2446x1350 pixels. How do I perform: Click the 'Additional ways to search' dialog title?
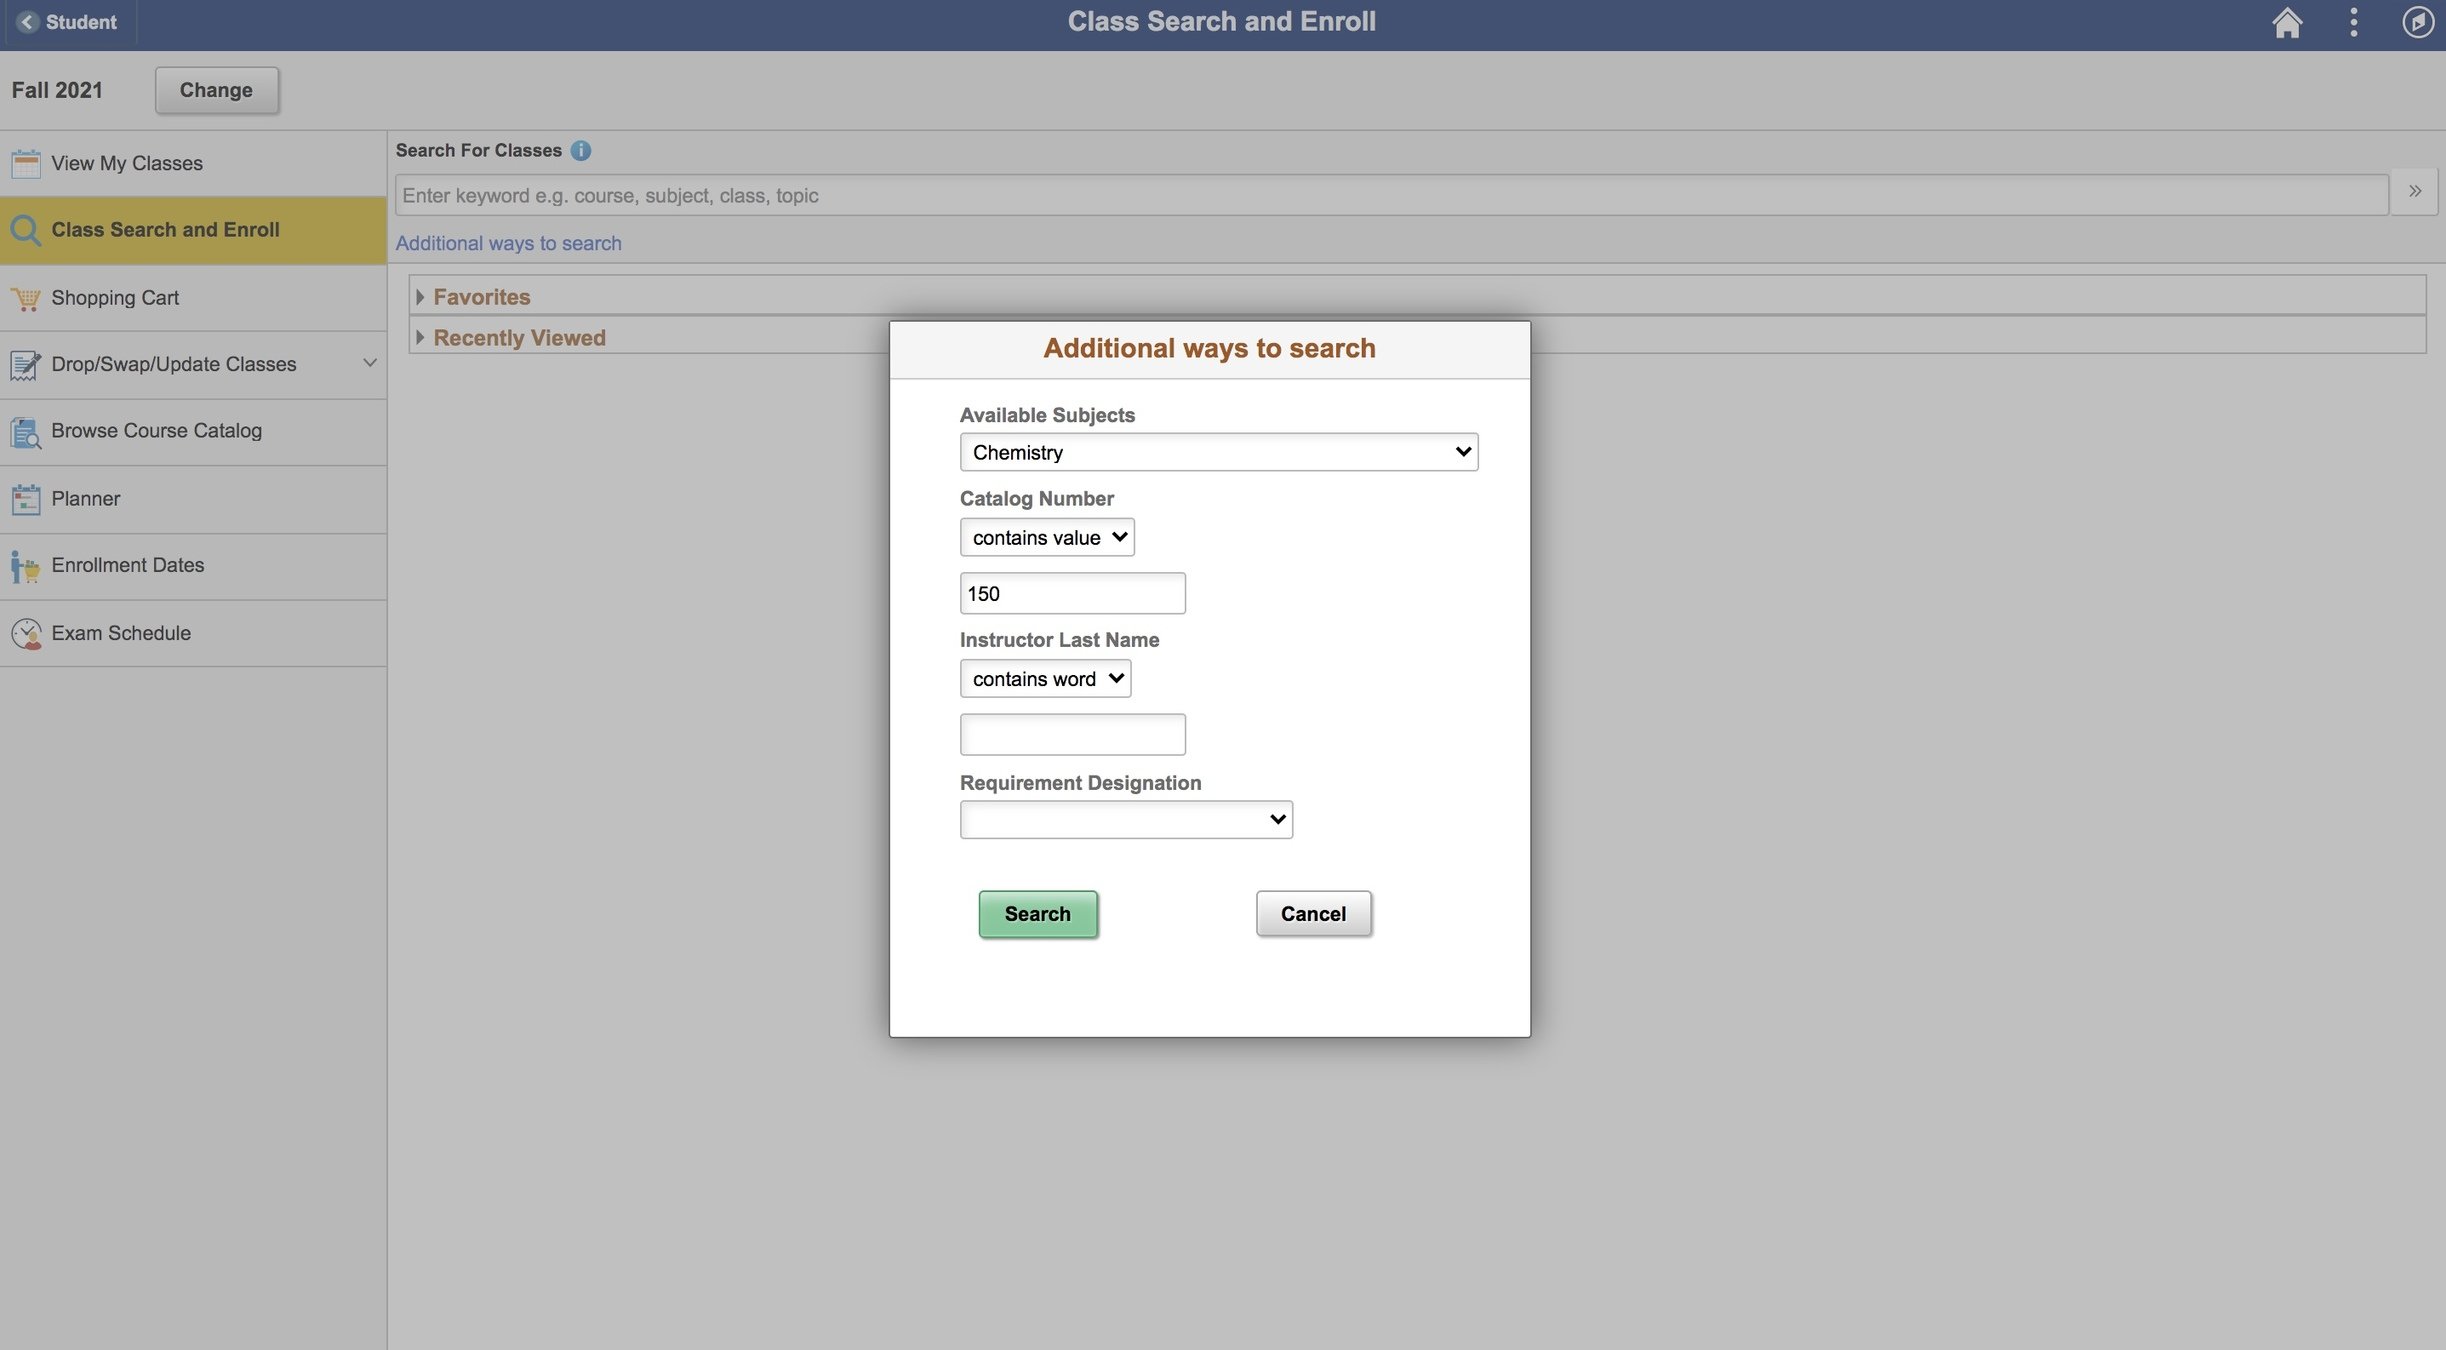(1209, 348)
